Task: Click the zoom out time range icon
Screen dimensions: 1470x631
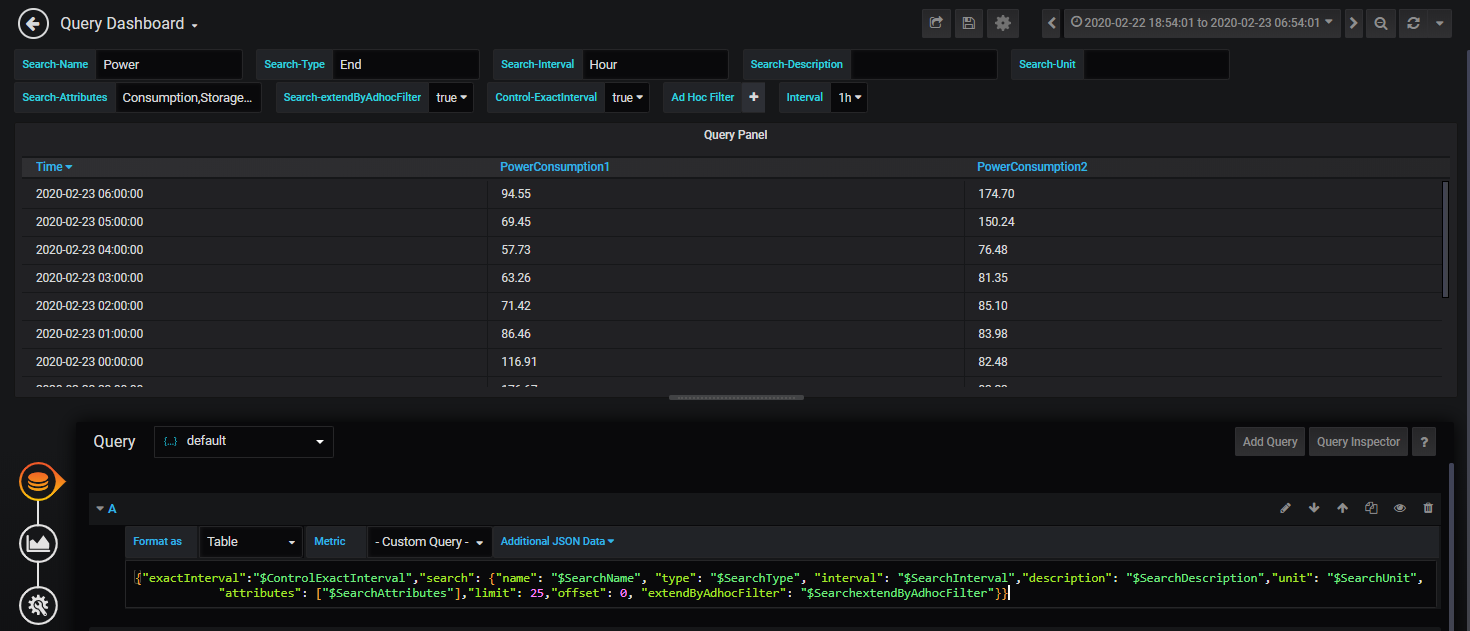Action: 1381,23
